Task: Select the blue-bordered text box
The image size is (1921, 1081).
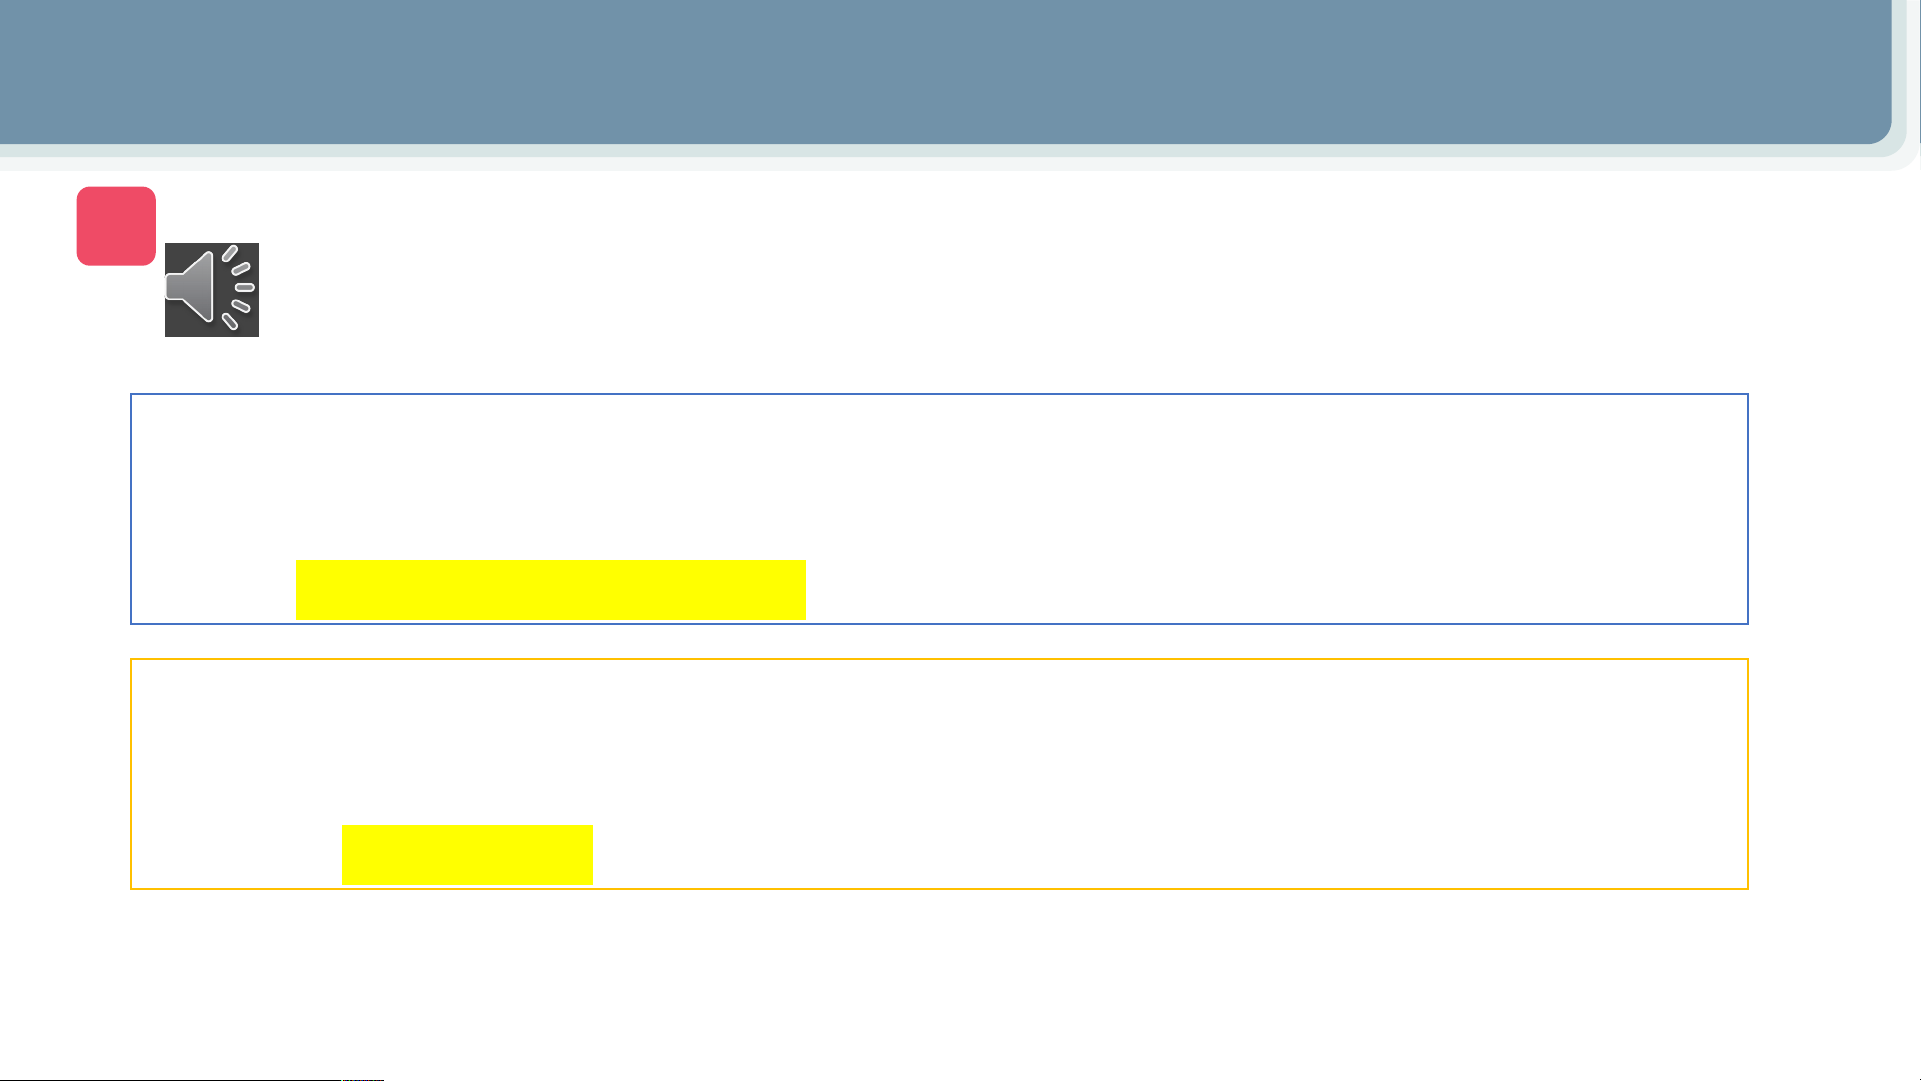Action: (939, 509)
